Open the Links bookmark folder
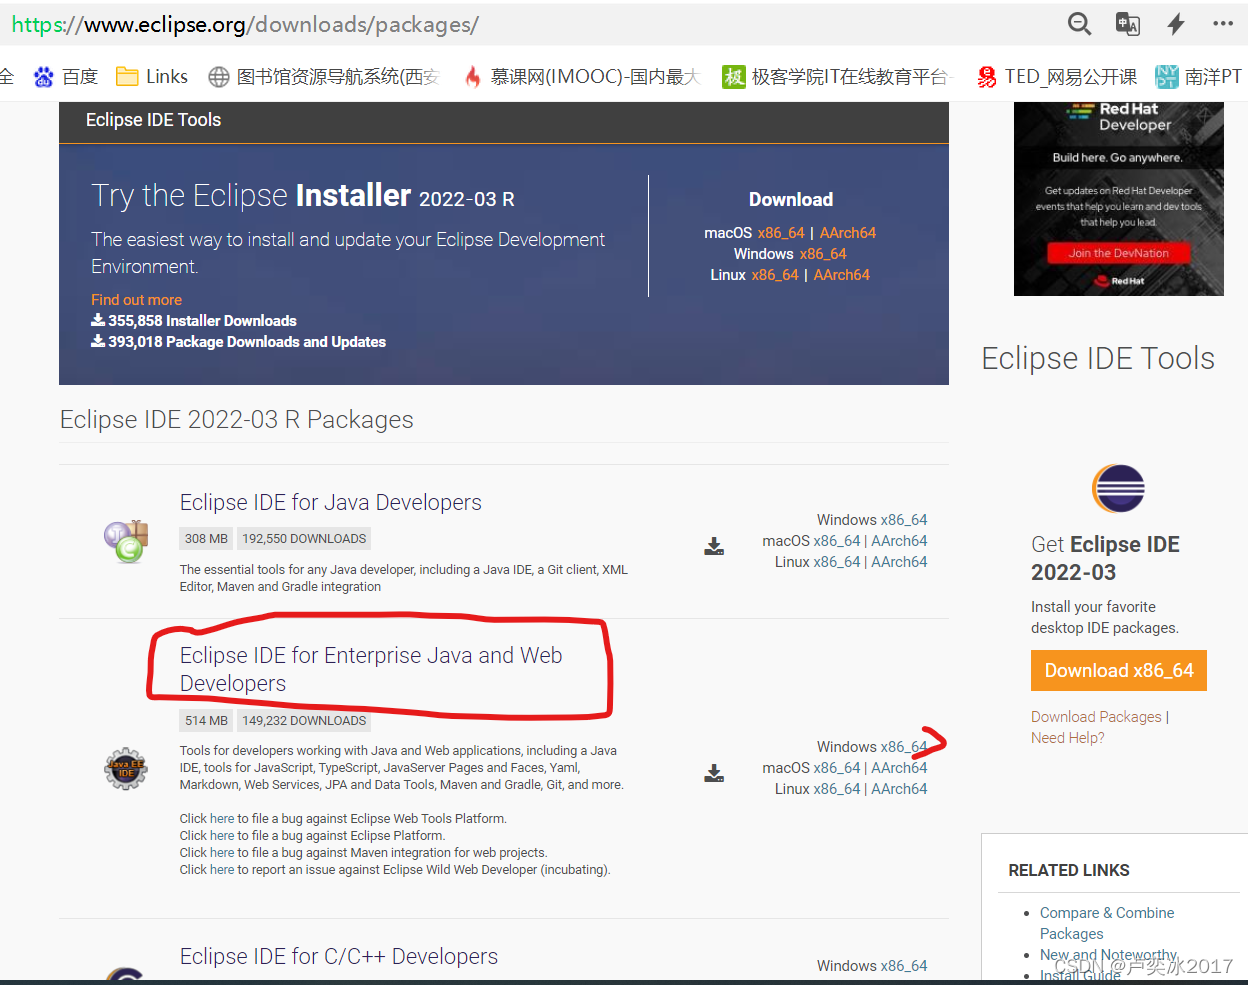 pos(152,77)
